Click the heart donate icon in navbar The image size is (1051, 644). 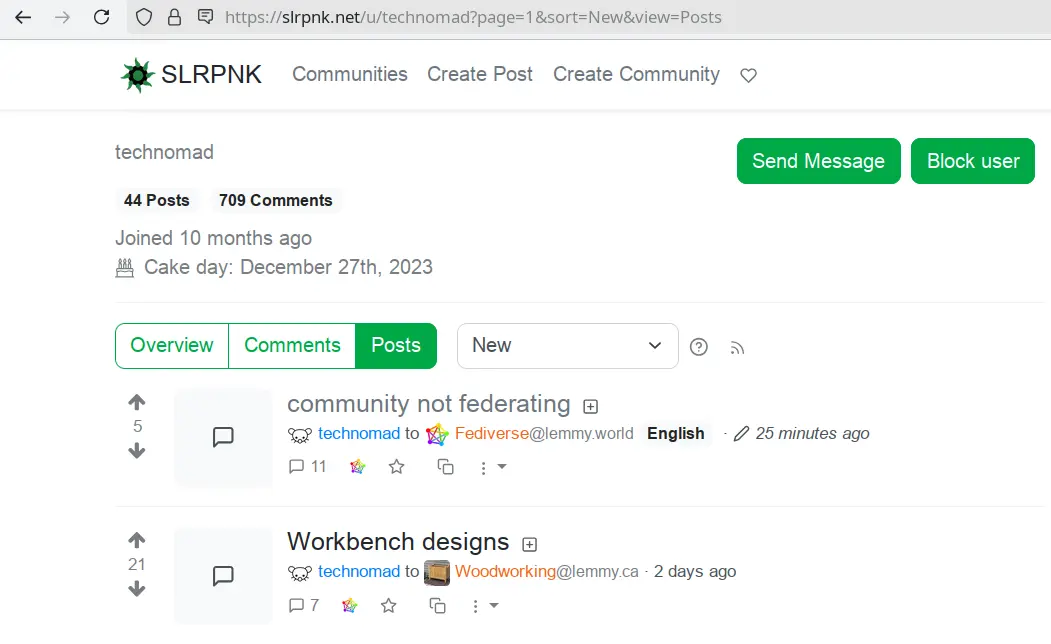click(x=748, y=75)
